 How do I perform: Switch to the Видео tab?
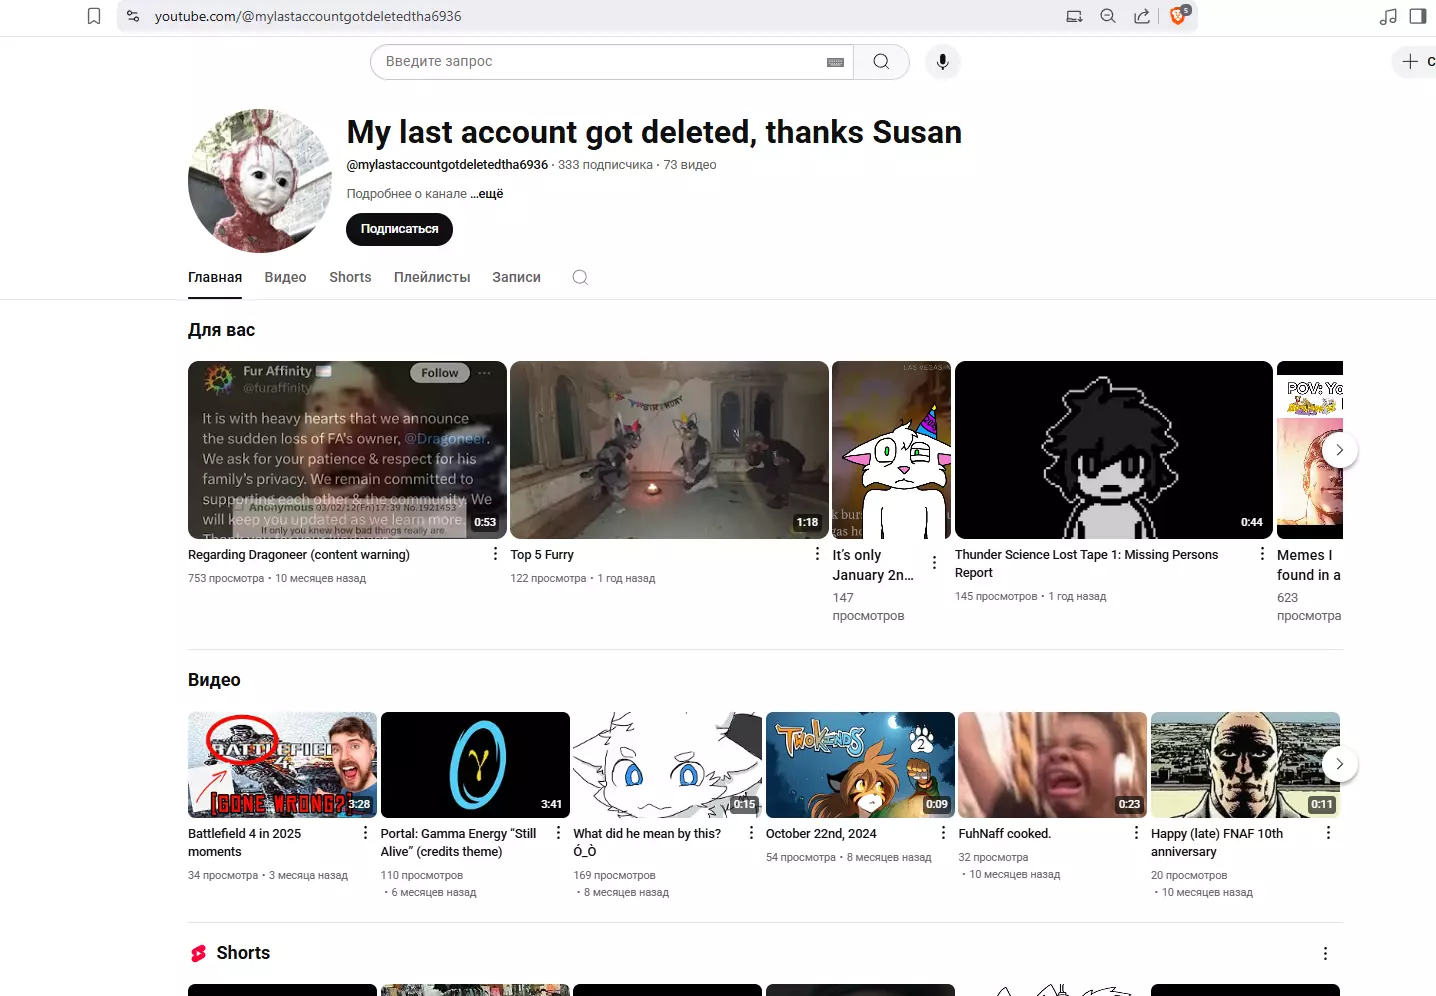point(285,278)
